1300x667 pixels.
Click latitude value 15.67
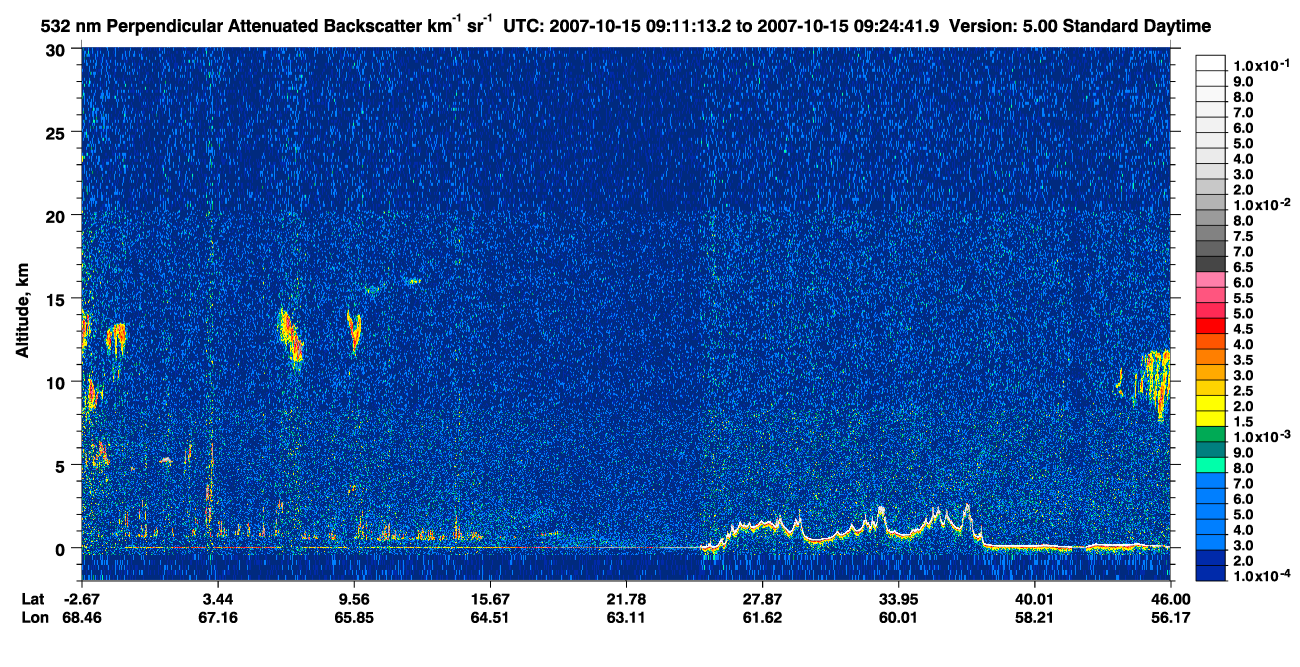[x=490, y=598]
